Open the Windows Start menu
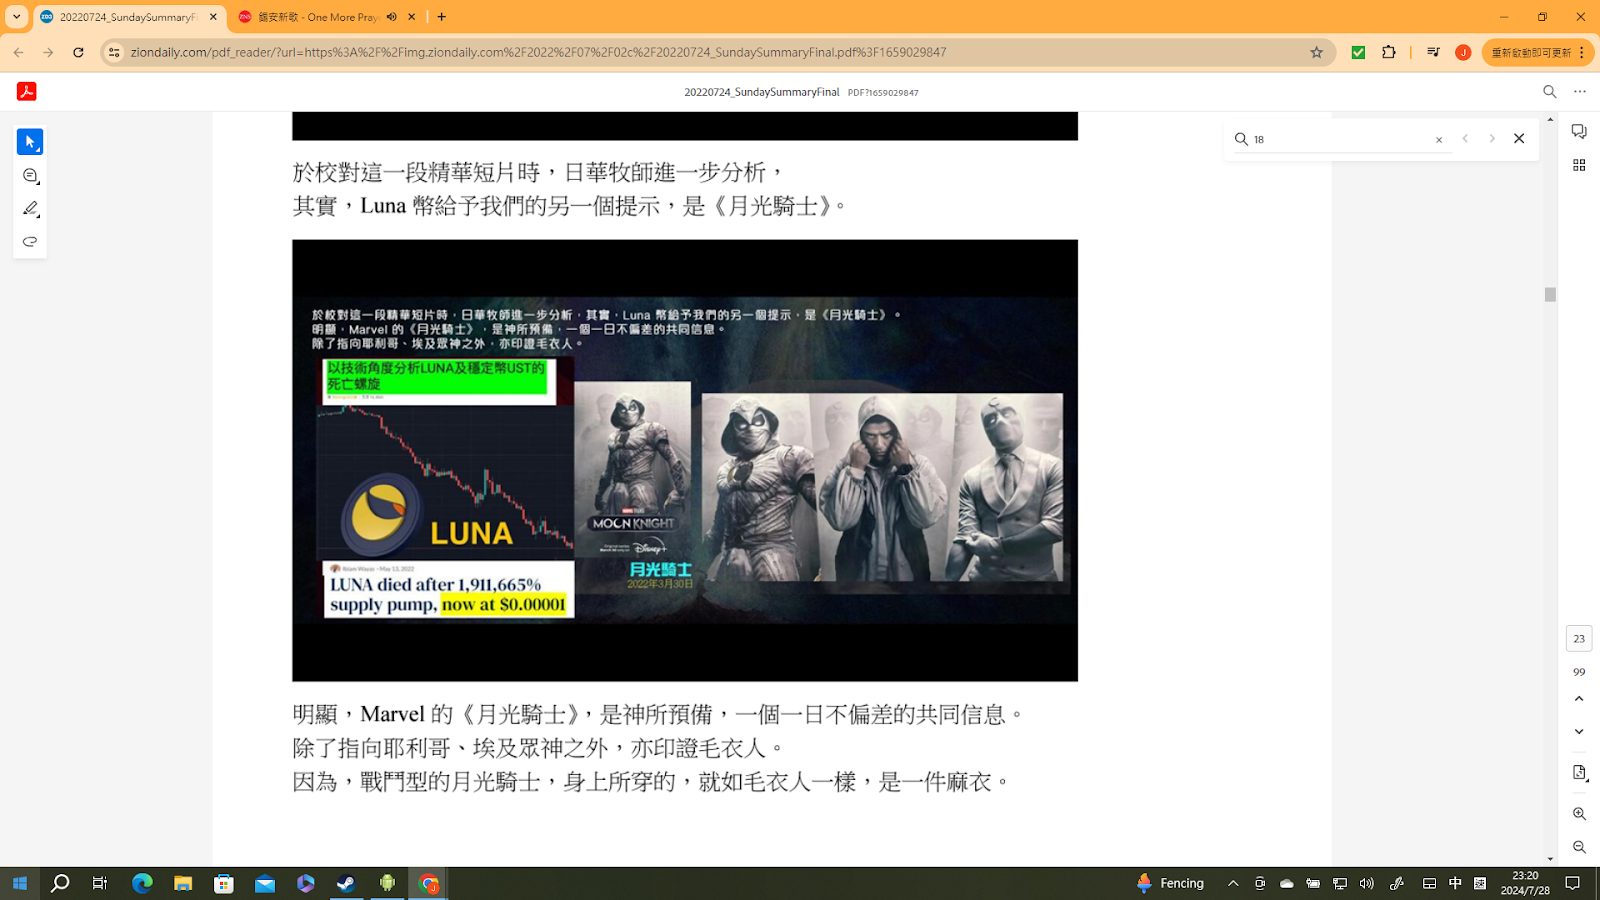 tap(19, 883)
